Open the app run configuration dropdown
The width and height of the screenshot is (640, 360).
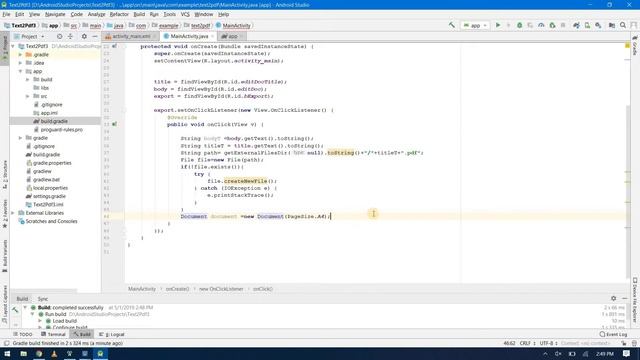(476, 25)
